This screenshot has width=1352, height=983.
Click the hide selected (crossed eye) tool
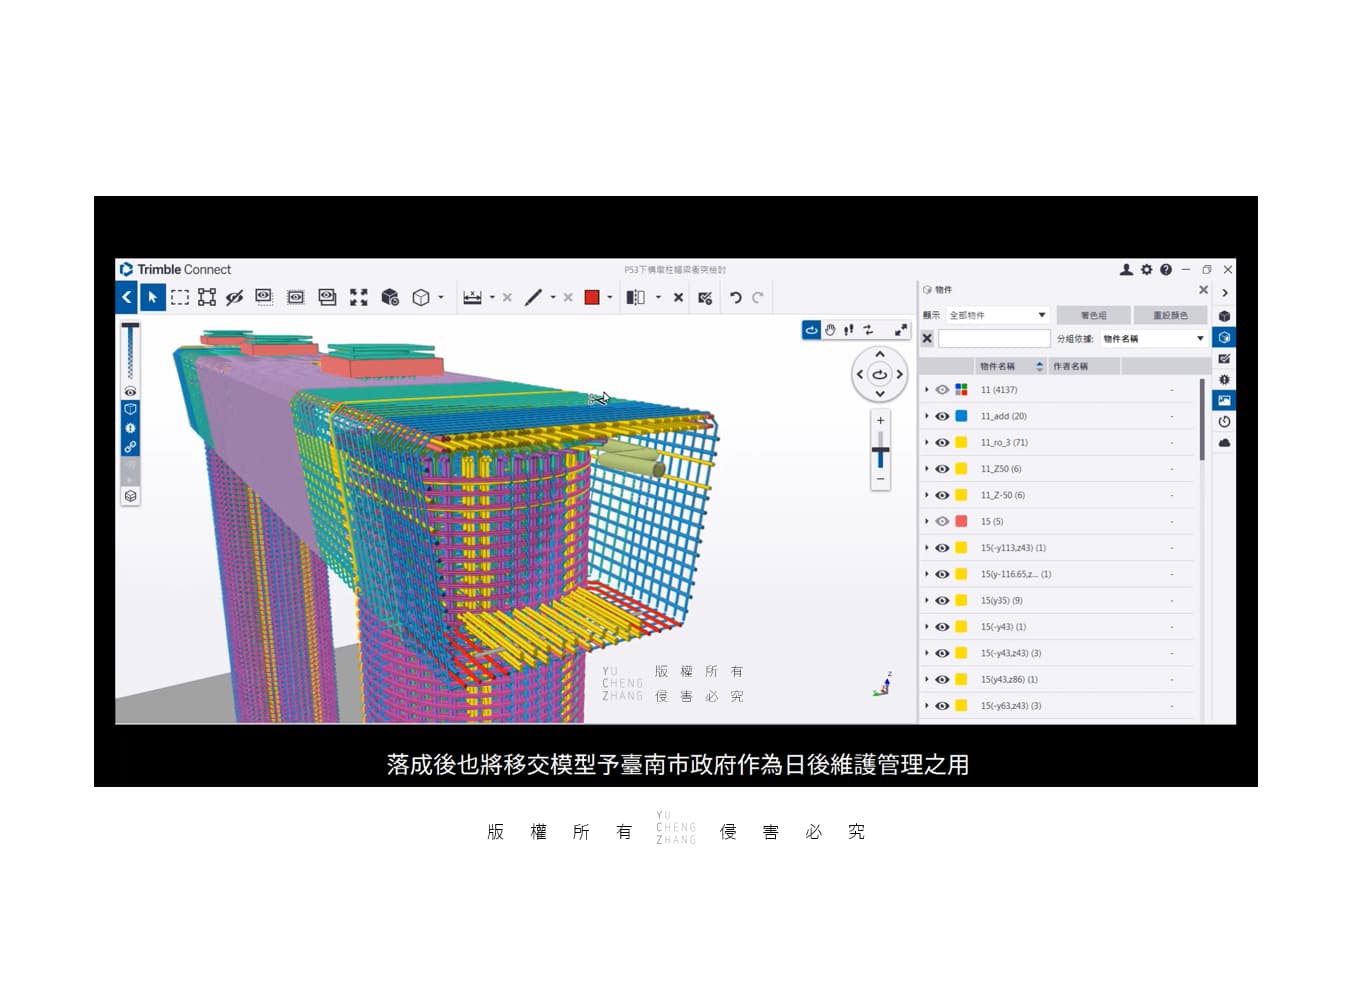235,297
